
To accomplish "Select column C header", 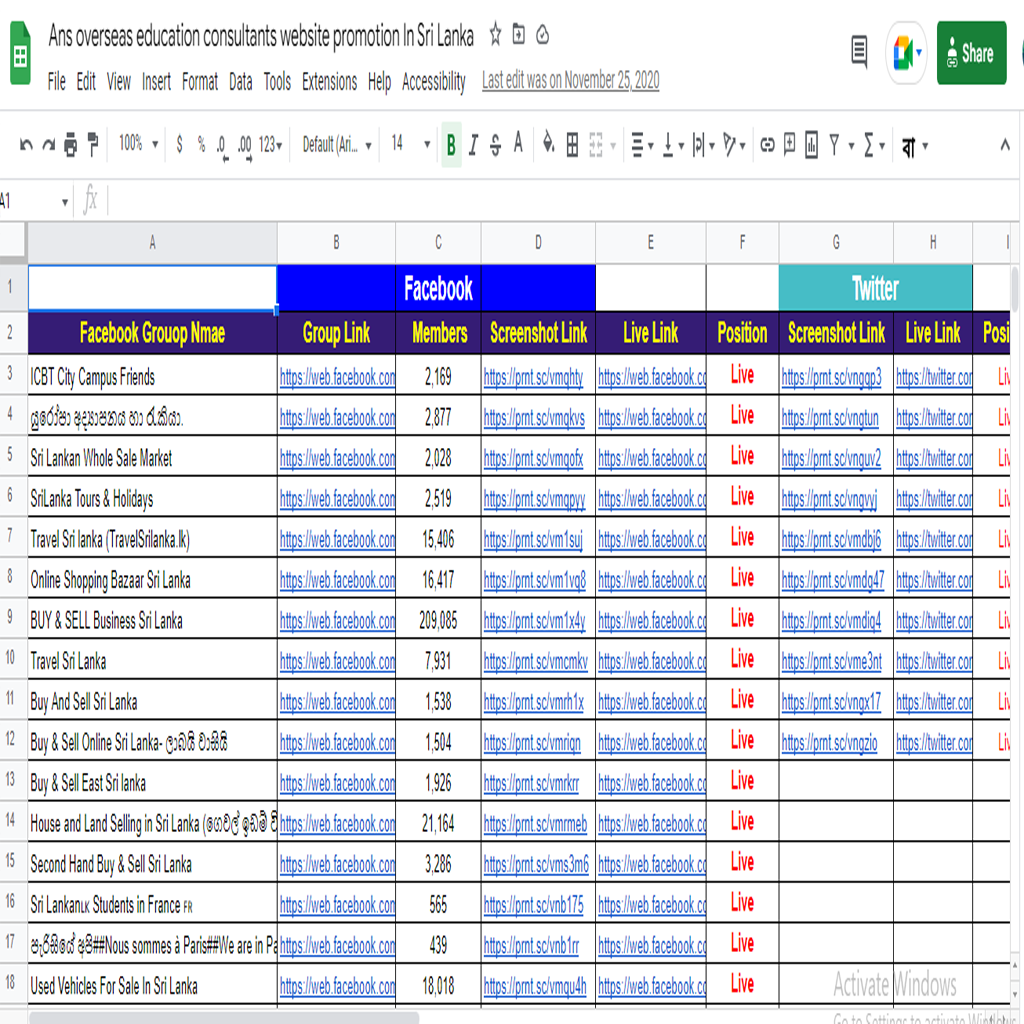I will (438, 243).
